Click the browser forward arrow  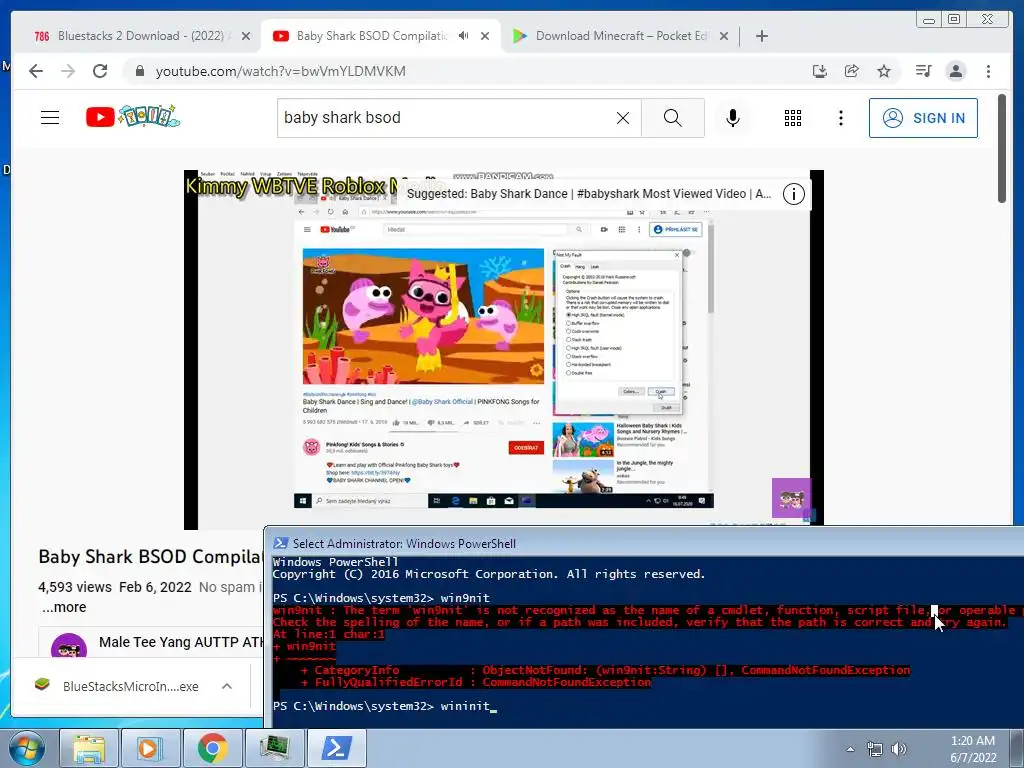point(68,71)
